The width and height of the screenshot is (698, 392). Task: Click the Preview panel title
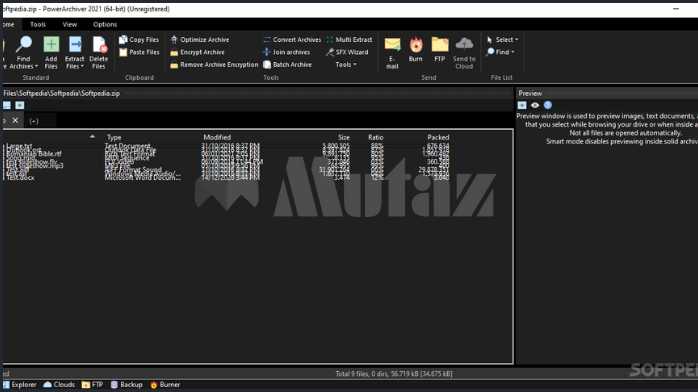[530, 93]
